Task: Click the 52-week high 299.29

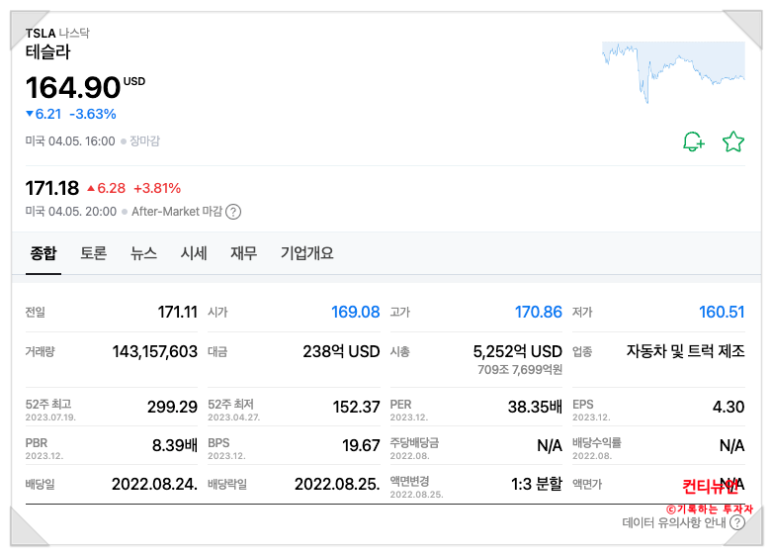Action: [173, 407]
